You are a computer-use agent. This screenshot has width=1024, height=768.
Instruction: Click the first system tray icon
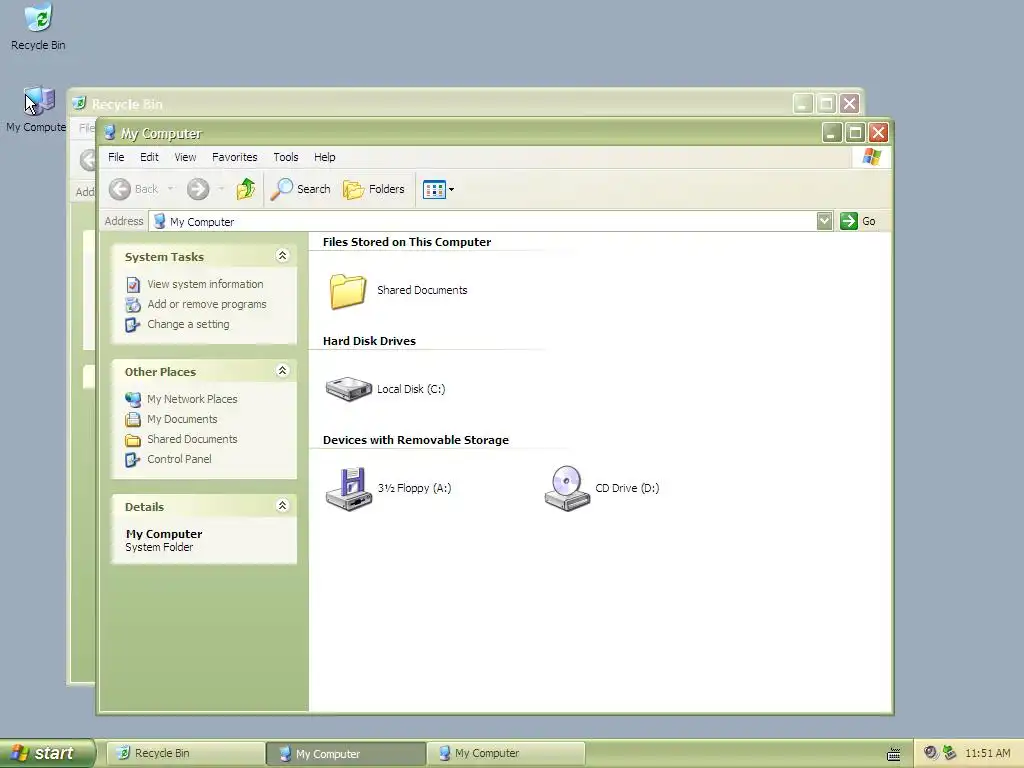tap(931, 753)
